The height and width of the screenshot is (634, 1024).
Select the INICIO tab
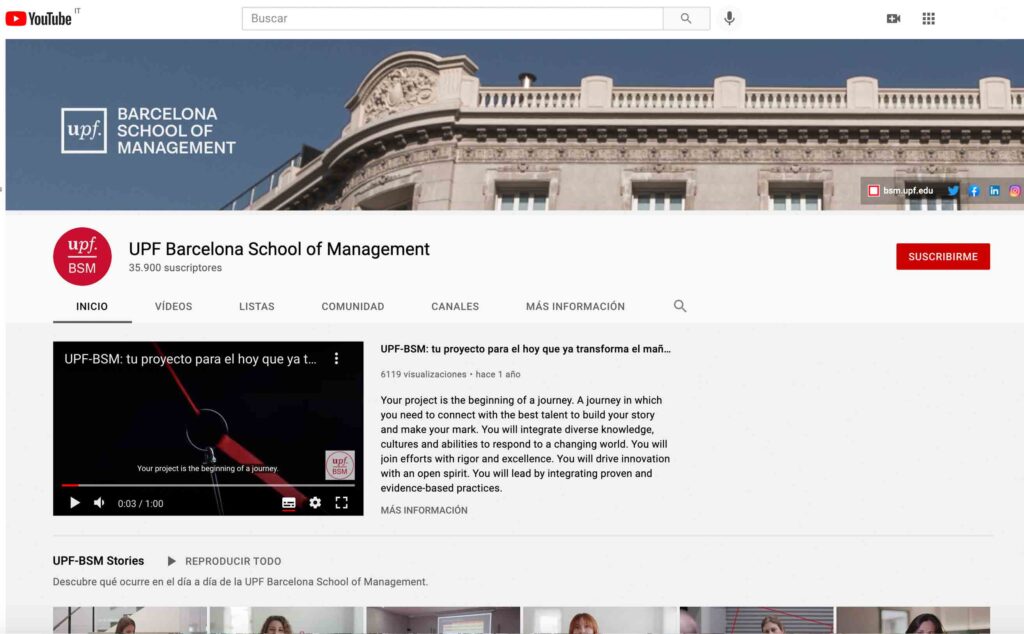point(92,306)
